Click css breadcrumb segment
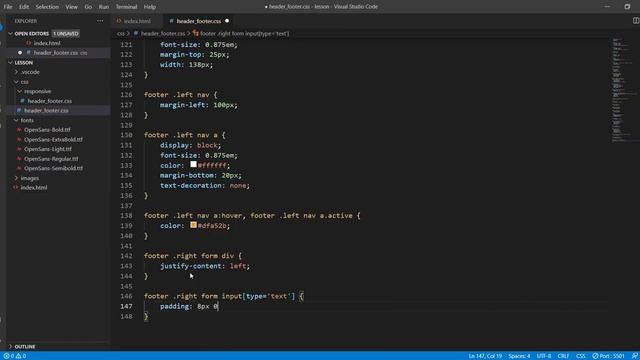The width and height of the screenshot is (640, 360). click(120, 33)
